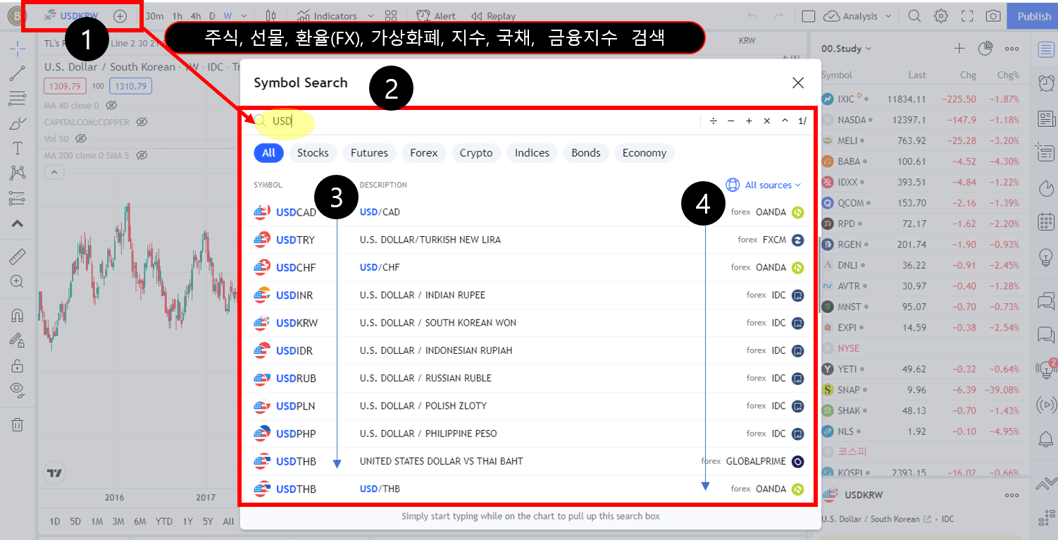Image resolution: width=1058 pixels, height=540 pixels.
Task: Open candlestick chart type selector
Action: click(x=271, y=16)
